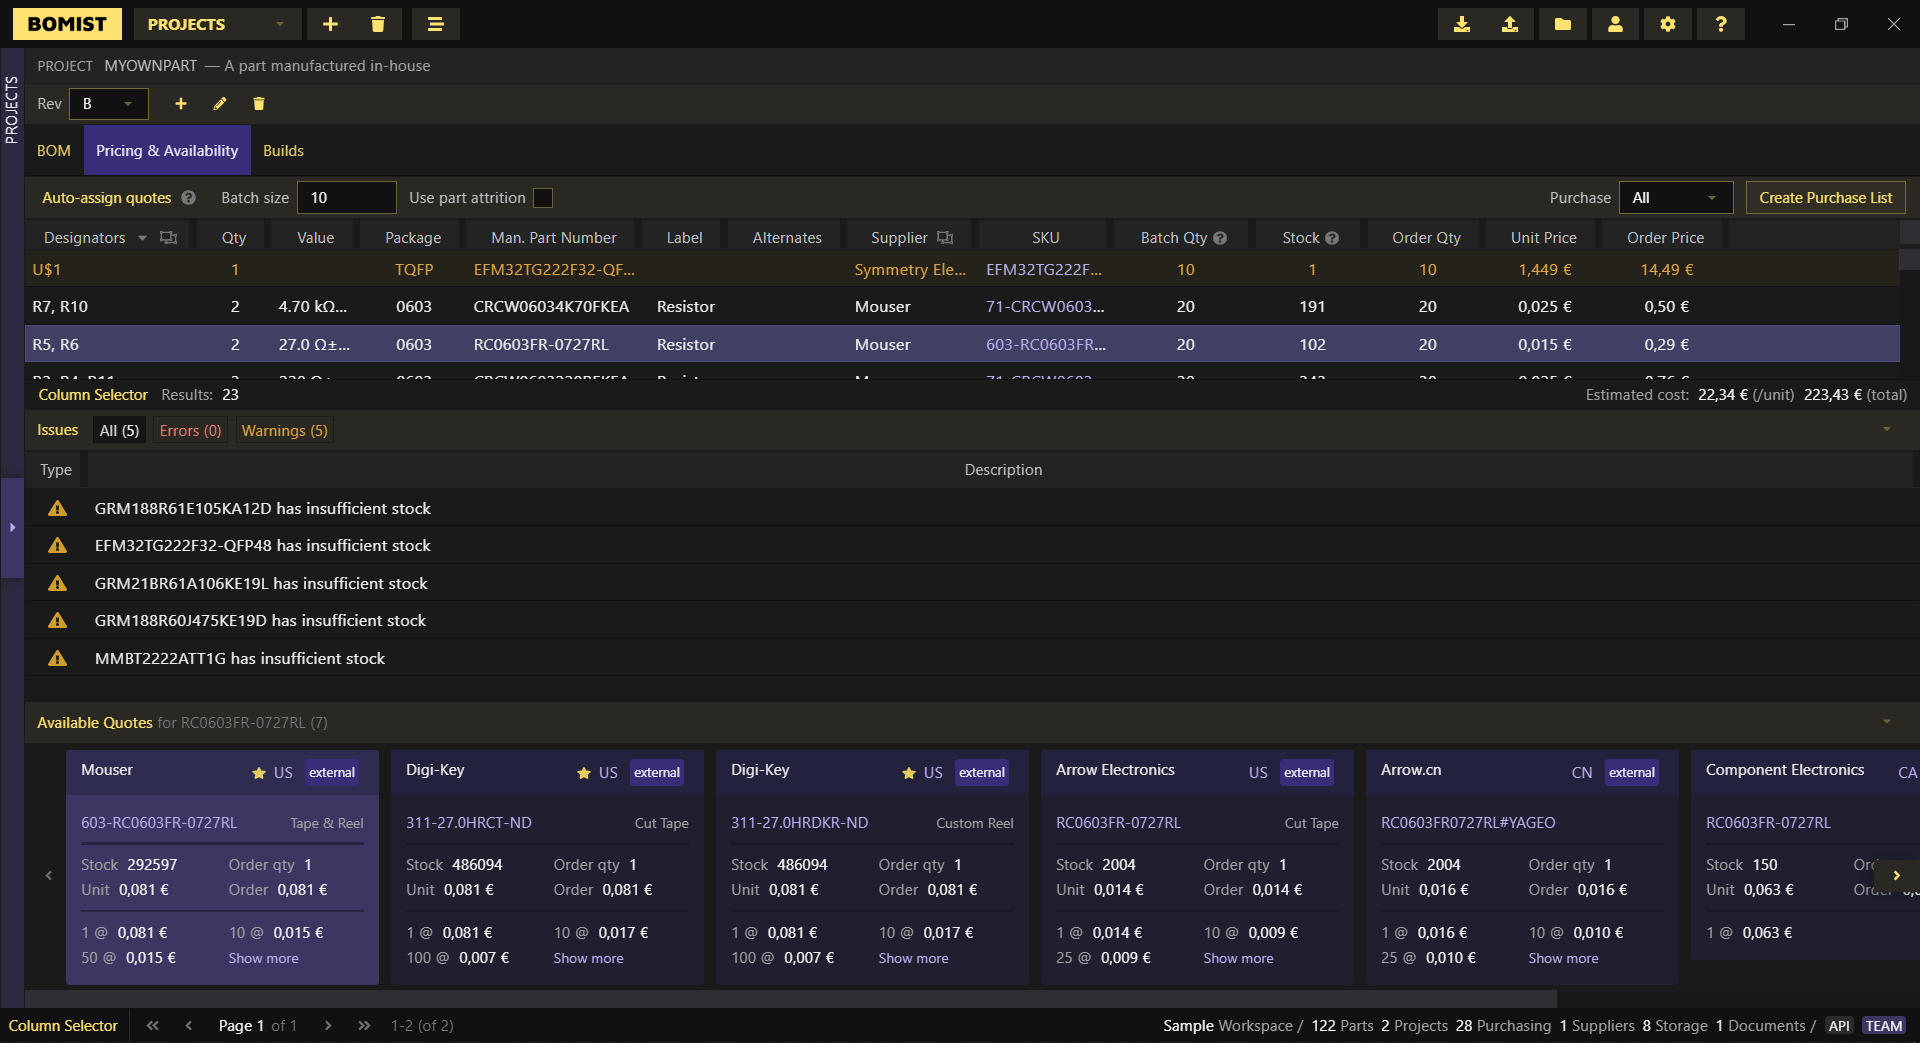The width and height of the screenshot is (1920, 1043).
Task: Click Show more in Arrow.cn quote card
Action: [x=1563, y=958]
